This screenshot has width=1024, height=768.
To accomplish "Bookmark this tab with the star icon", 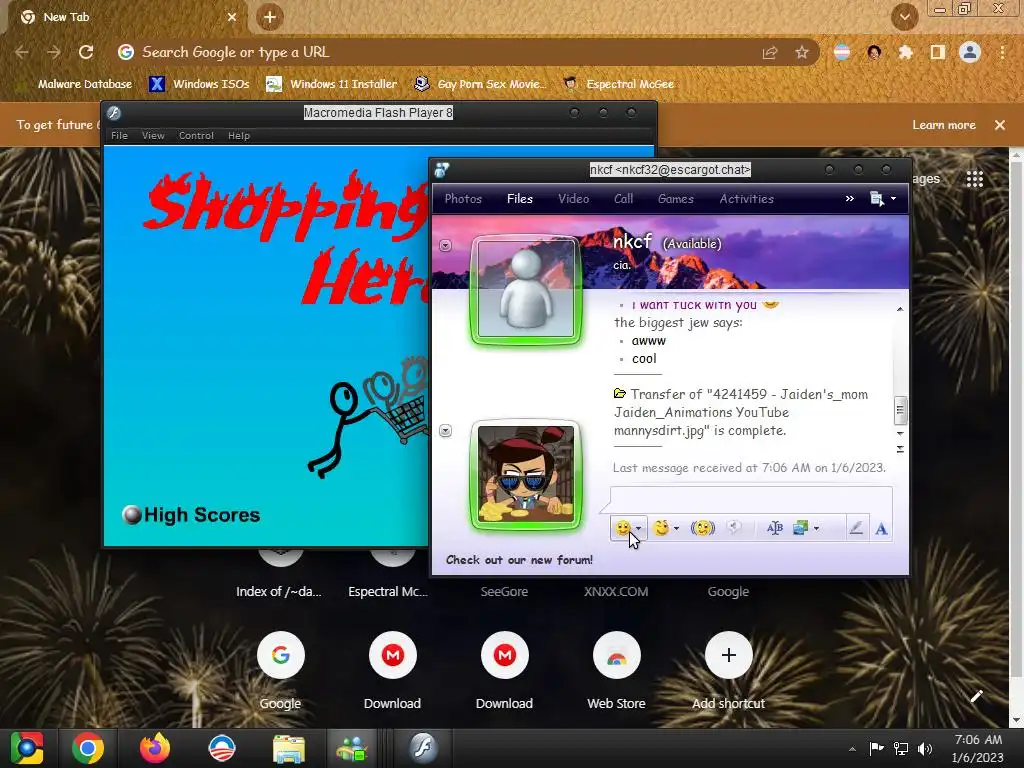I will tap(802, 52).
